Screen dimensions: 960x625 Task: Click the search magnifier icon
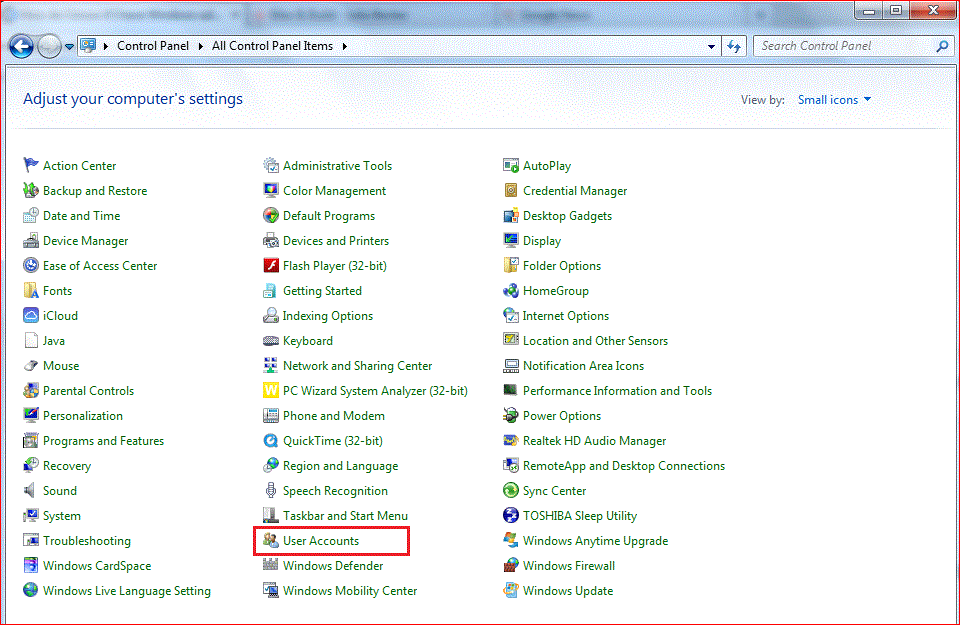click(942, 46)
